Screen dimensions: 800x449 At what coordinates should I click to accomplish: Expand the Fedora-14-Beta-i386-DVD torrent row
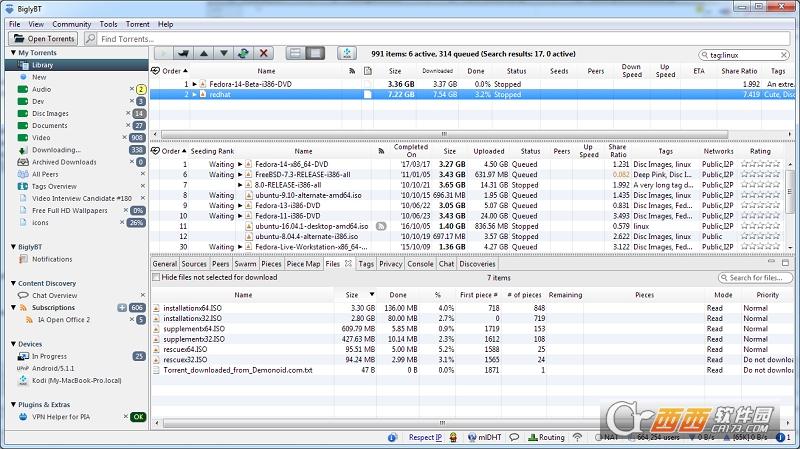click(x=194, y=84)
